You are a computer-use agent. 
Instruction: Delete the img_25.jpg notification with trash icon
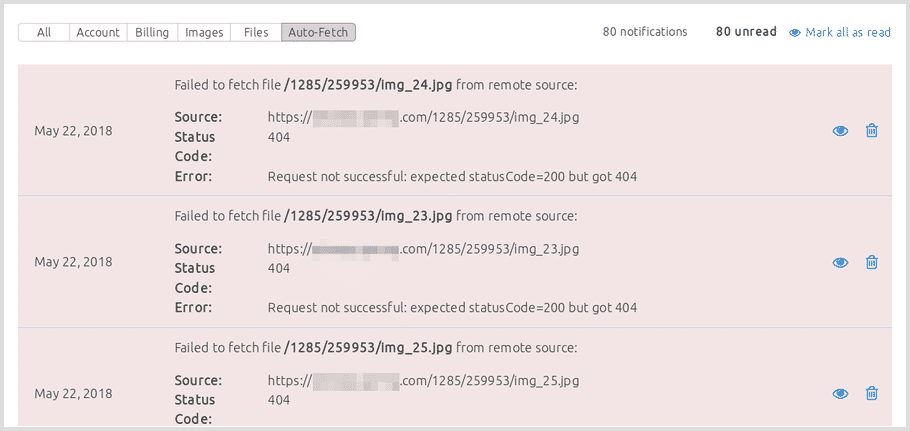point(871,393)
